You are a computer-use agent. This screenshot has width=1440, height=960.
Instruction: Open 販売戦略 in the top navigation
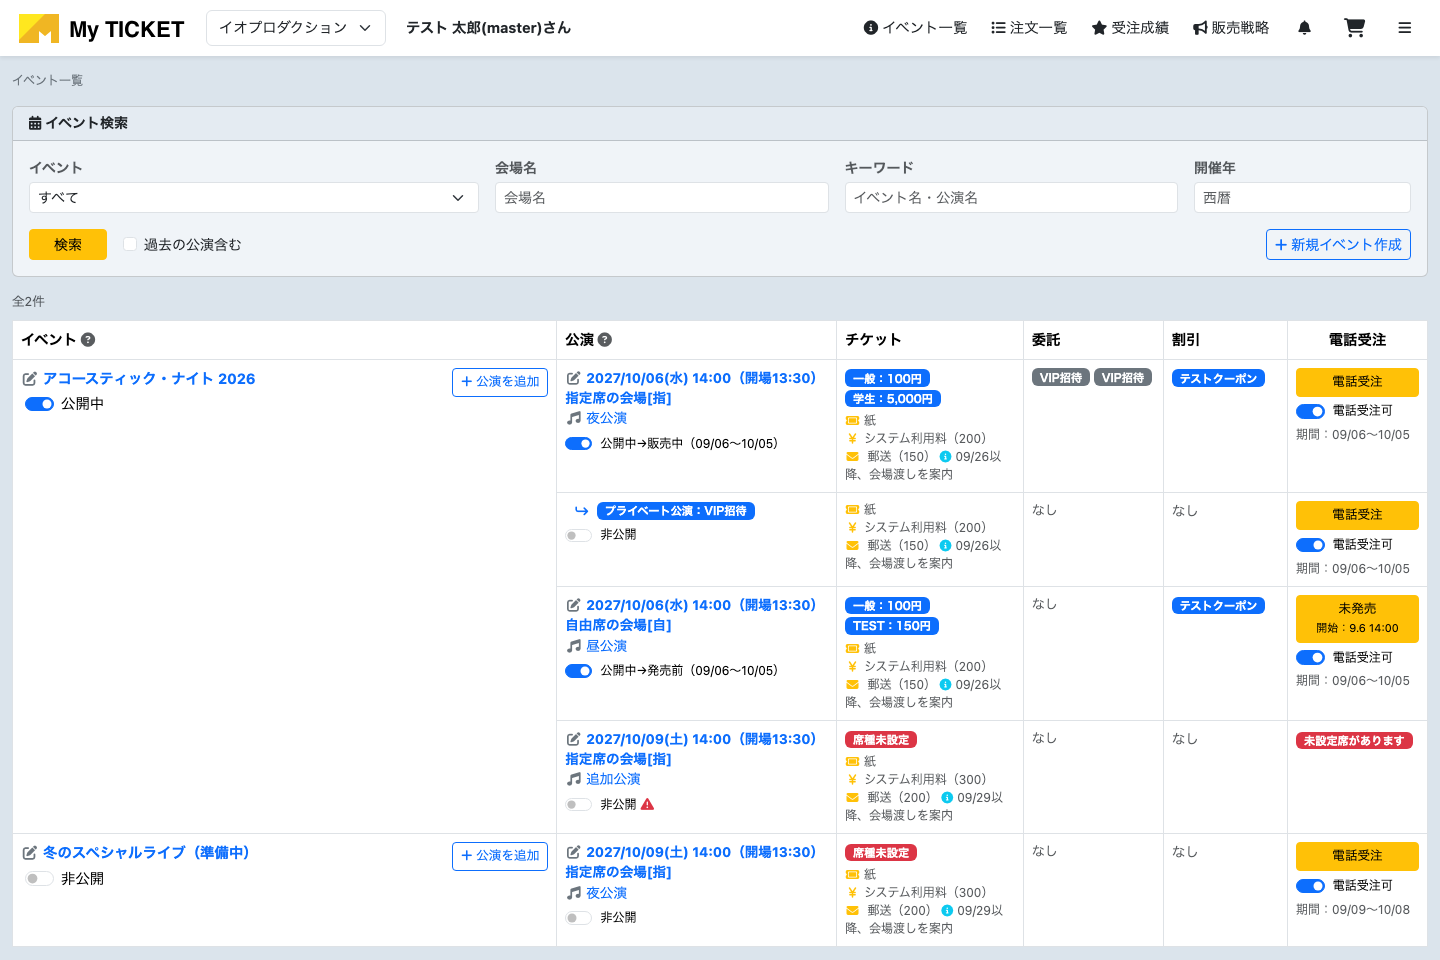(1231, 28)
